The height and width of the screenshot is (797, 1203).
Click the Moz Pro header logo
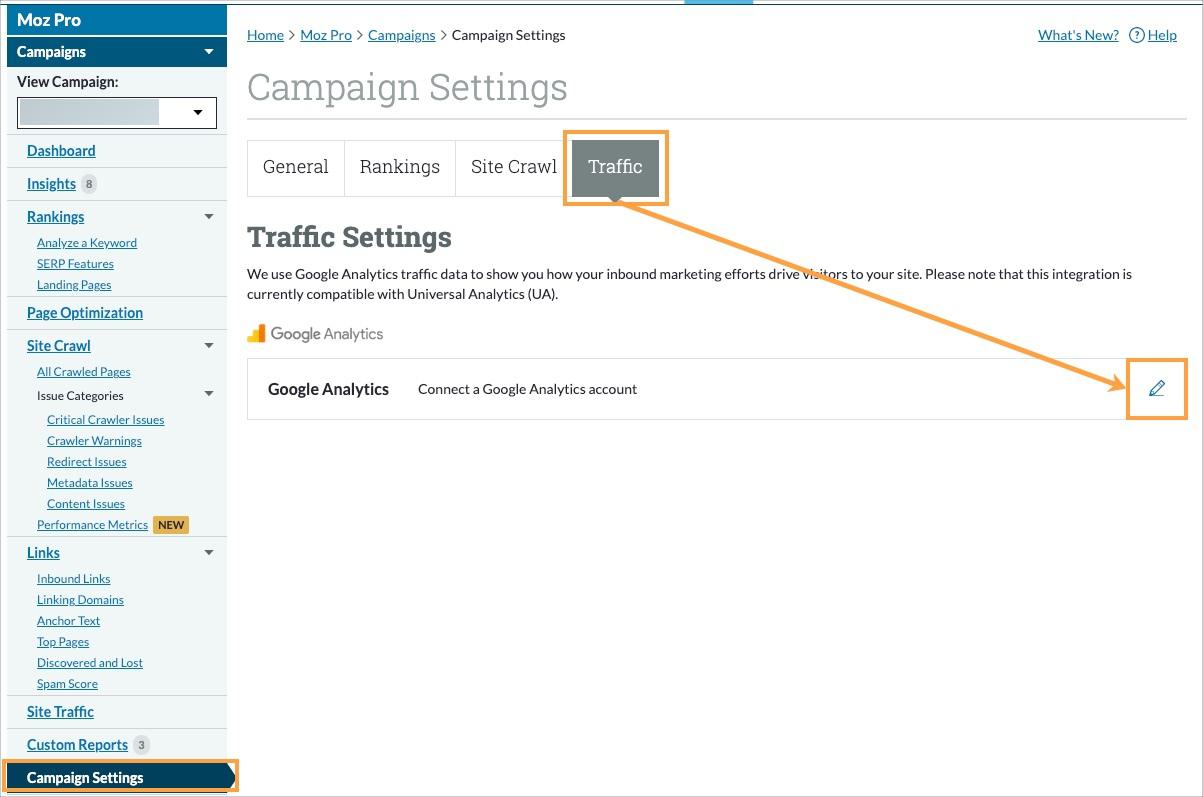coord(48,18)
